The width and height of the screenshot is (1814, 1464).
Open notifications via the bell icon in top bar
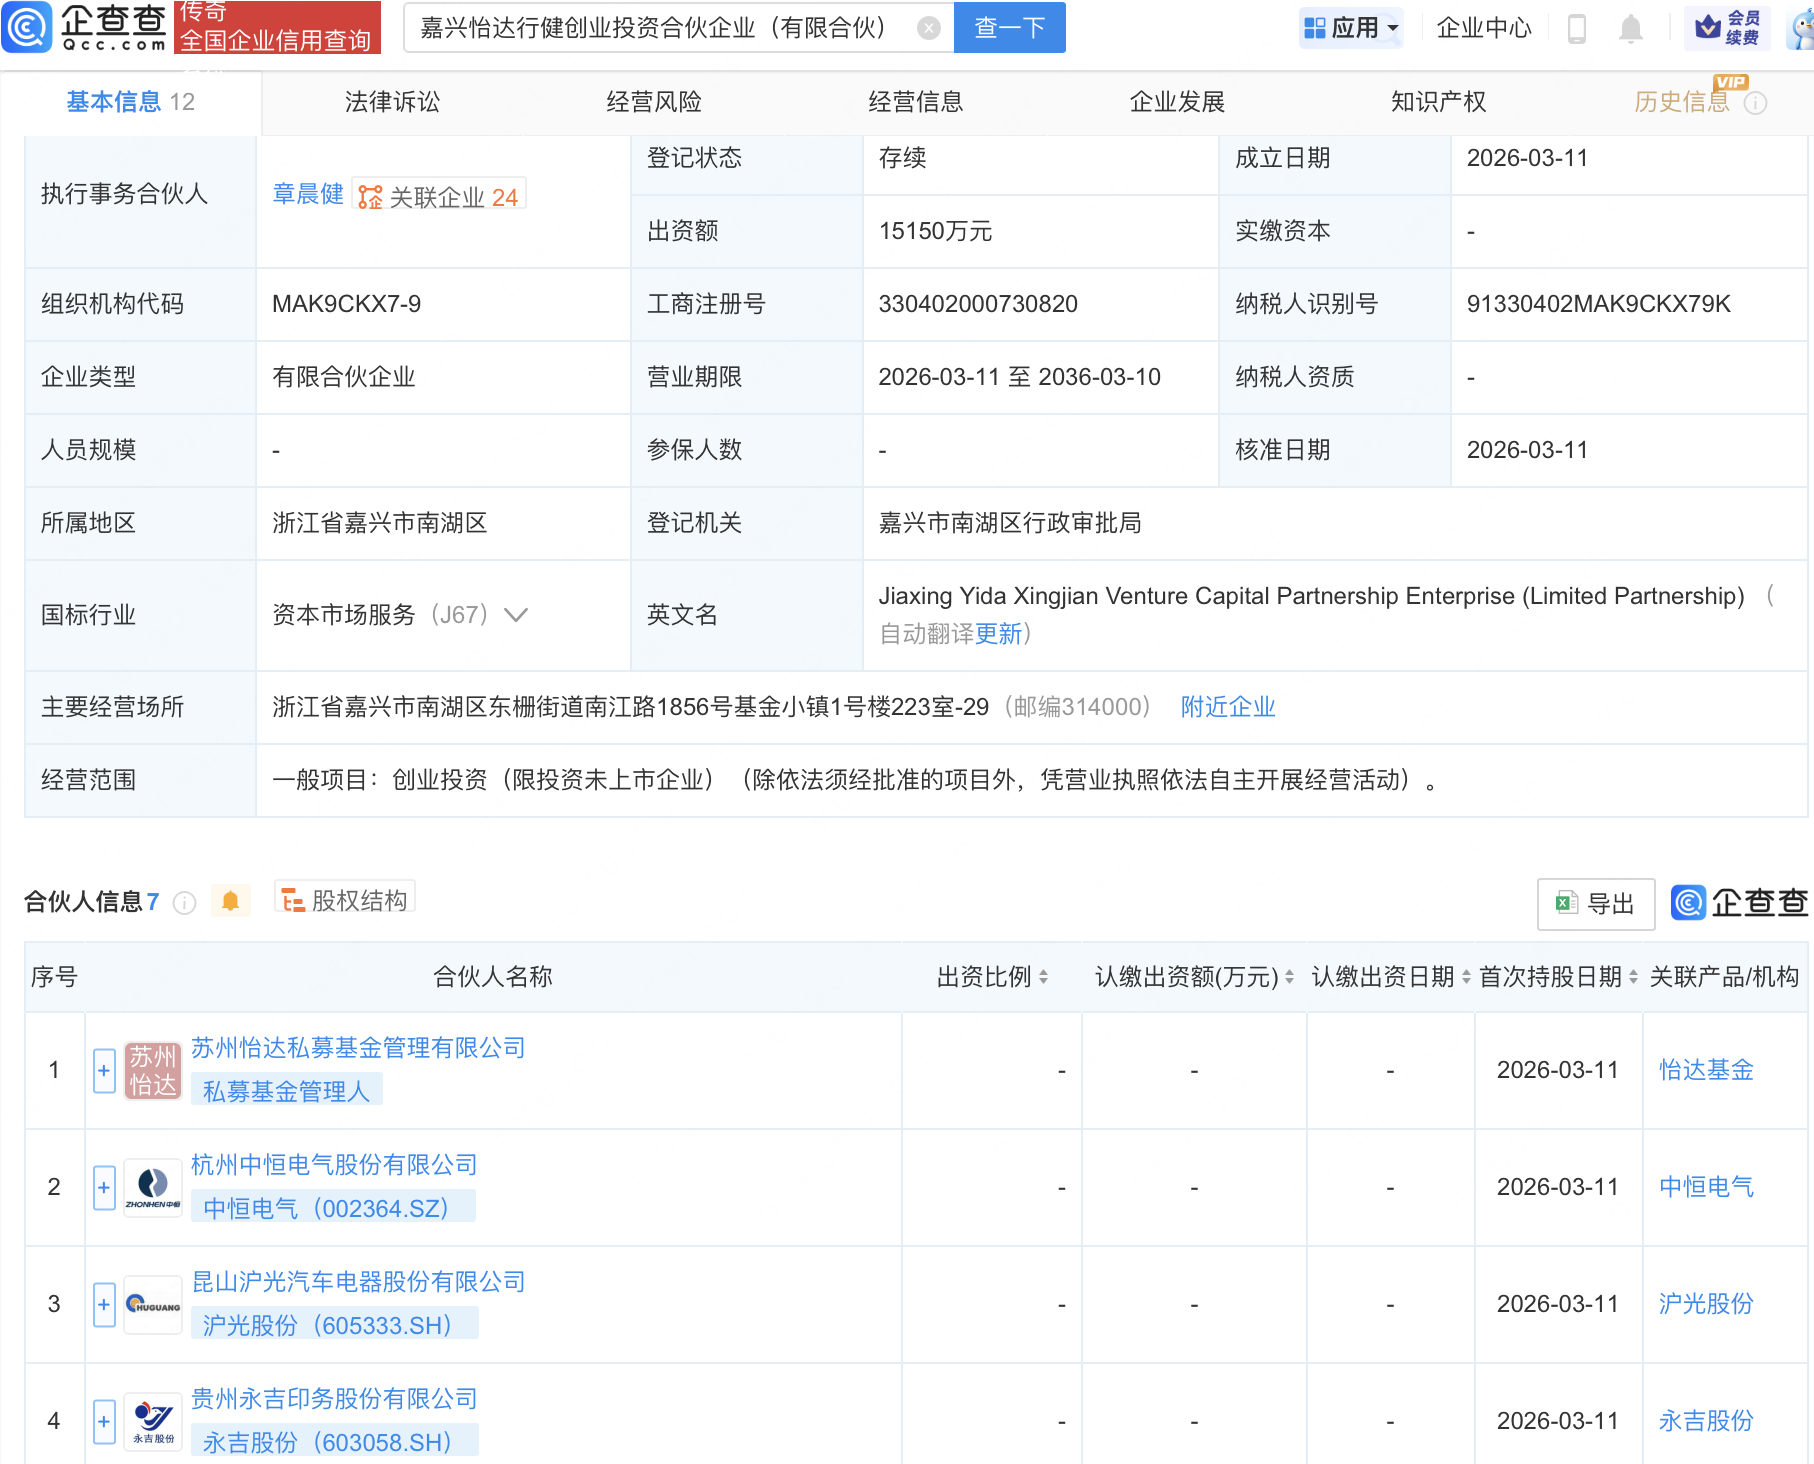(1630, 27)
